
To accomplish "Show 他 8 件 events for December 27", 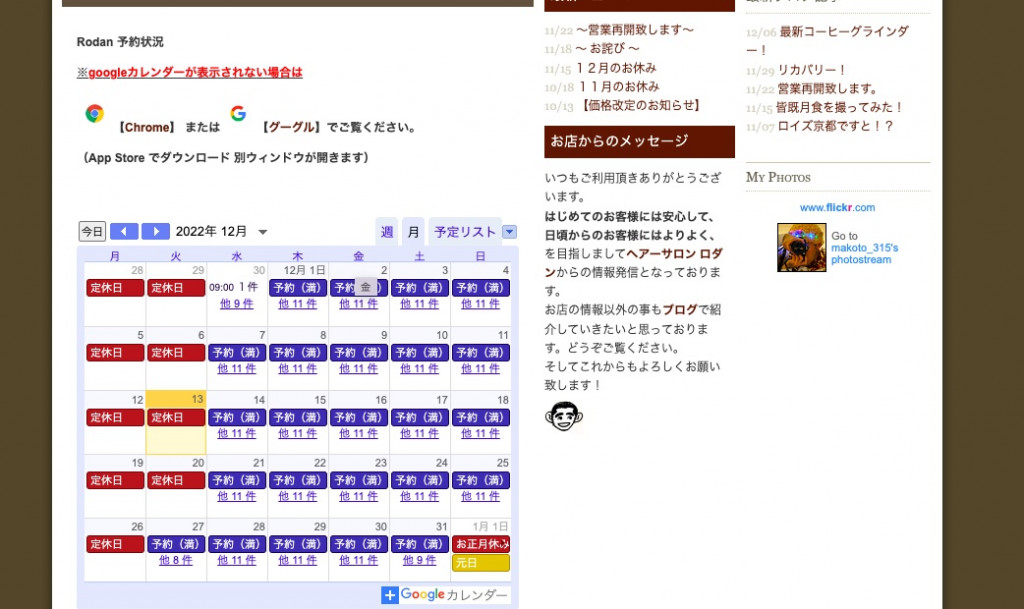I will point(176,560).
